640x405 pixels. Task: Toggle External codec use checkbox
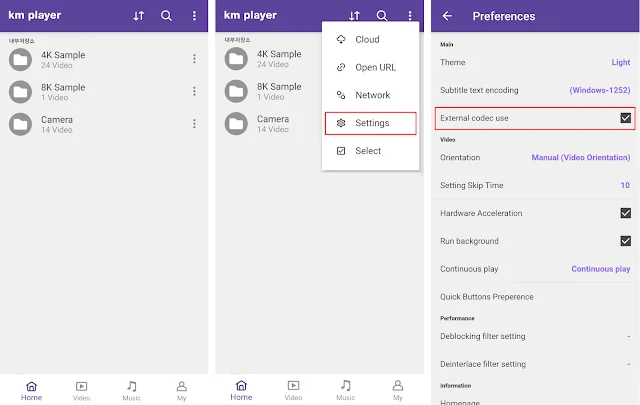click(625, 118)
